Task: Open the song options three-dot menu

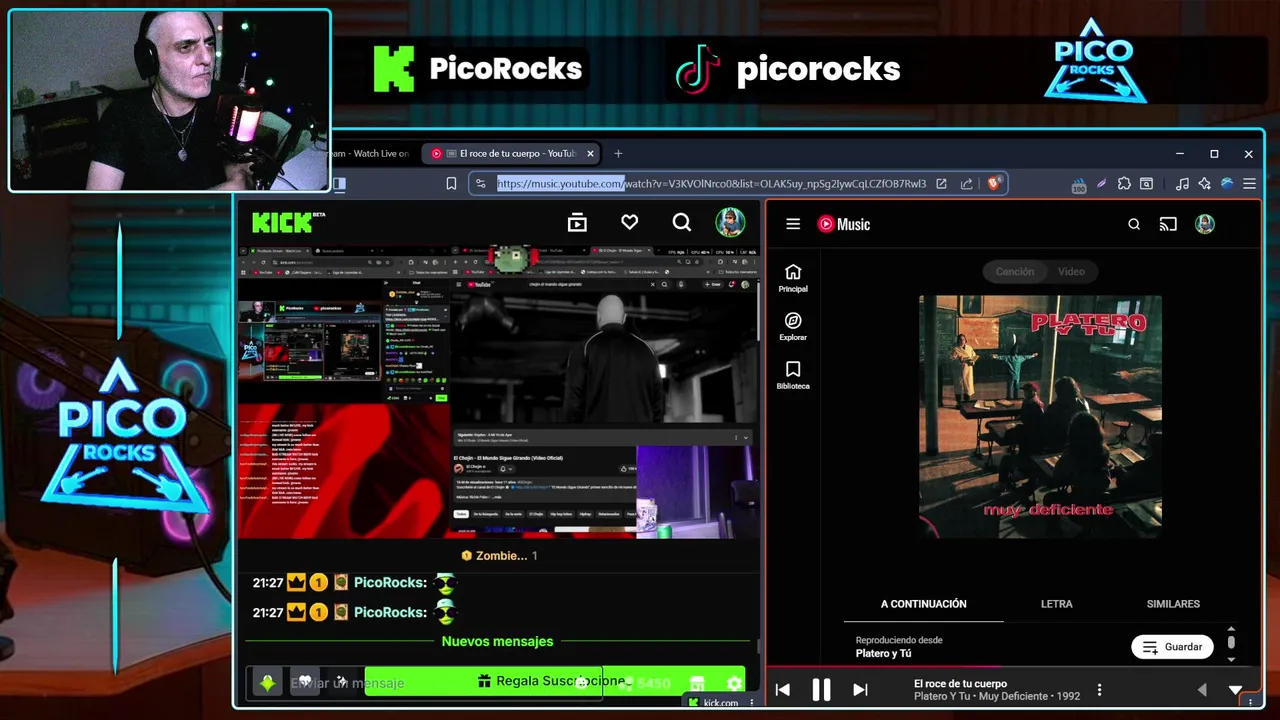Action: (1099, 690)
